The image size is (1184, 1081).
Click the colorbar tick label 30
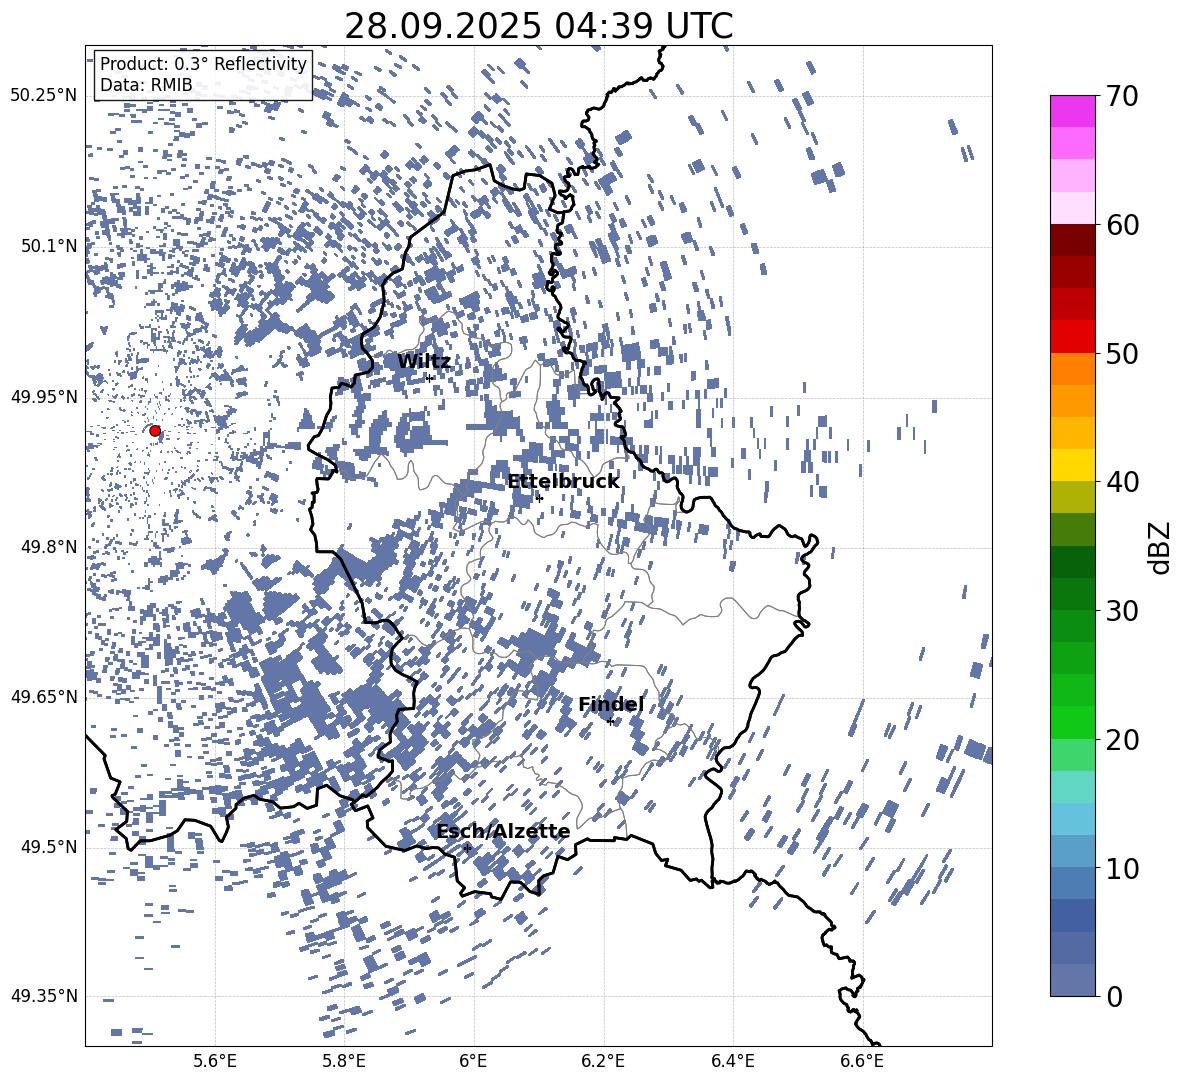click(1122, 611)
